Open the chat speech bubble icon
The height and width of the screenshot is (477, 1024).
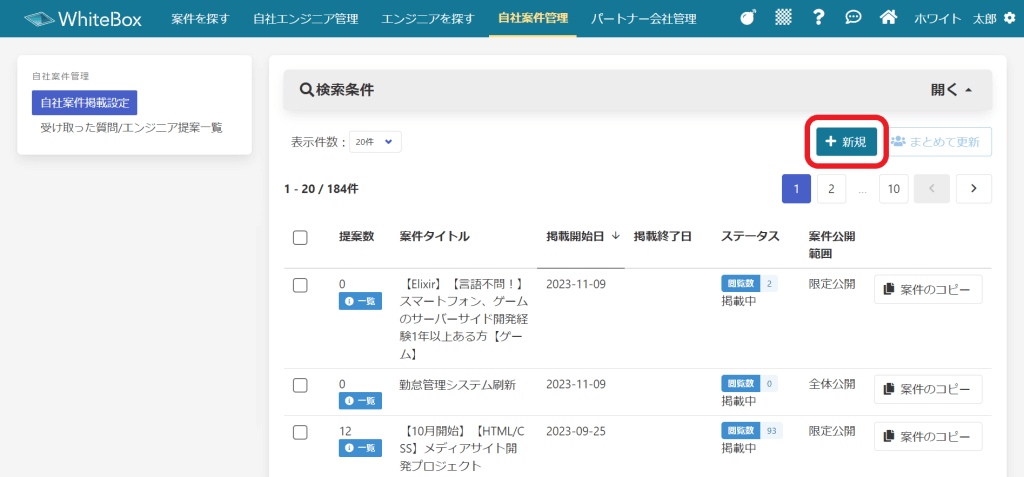[x=853, y=18]
